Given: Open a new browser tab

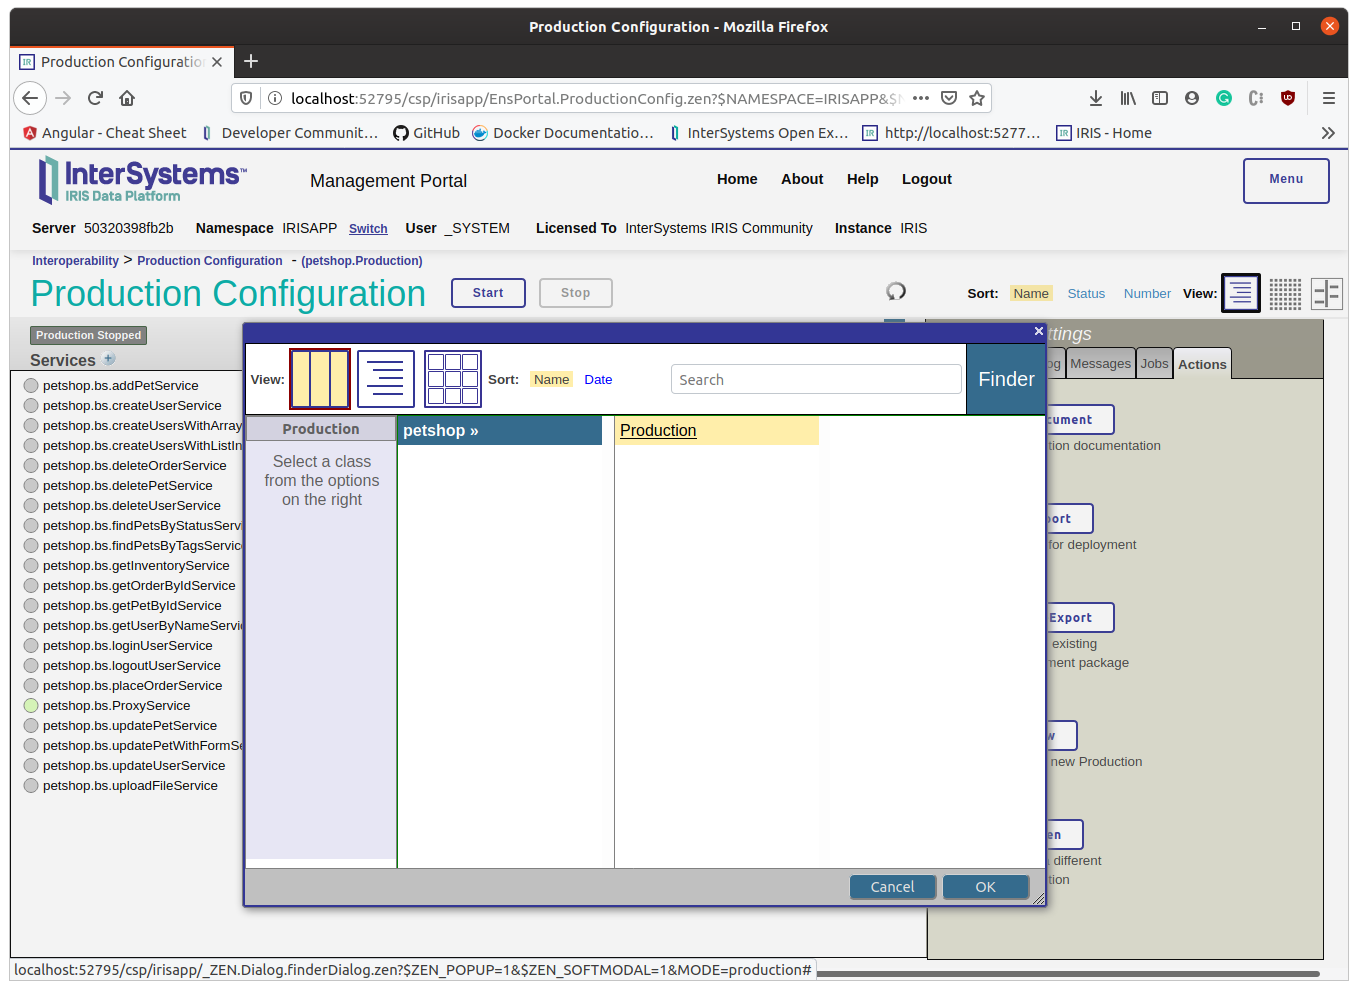Looking at the screenshot, I should pos(251,61).
